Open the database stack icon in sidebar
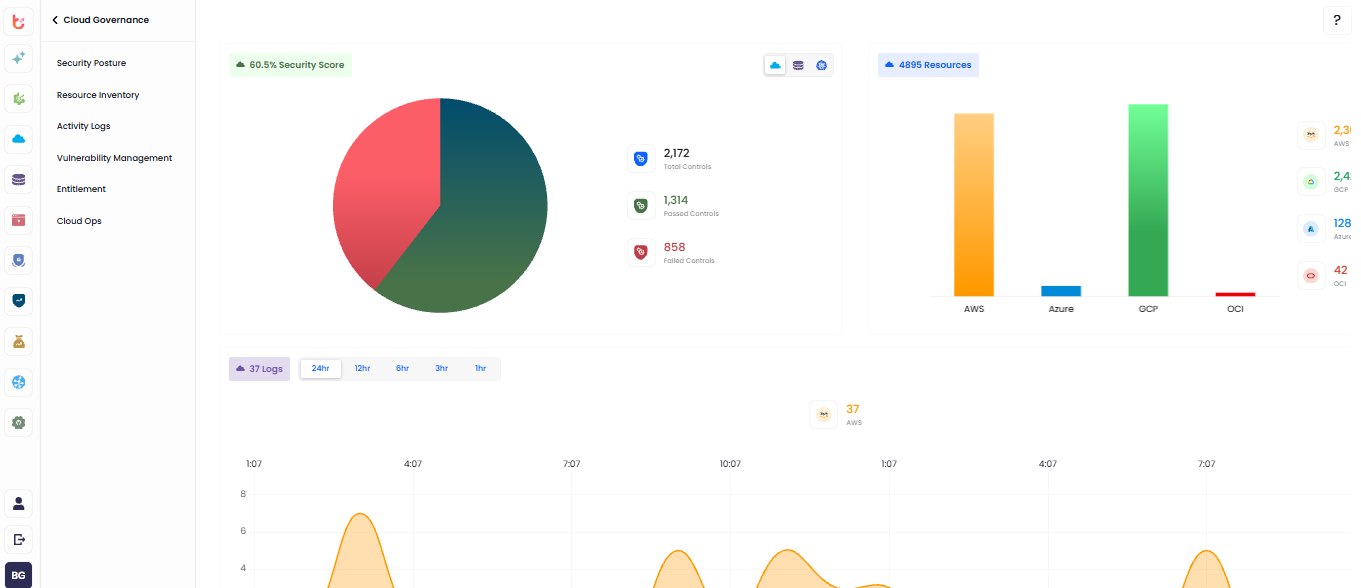The height and width of the screenshot is (588, 1361). coord(18,180)
